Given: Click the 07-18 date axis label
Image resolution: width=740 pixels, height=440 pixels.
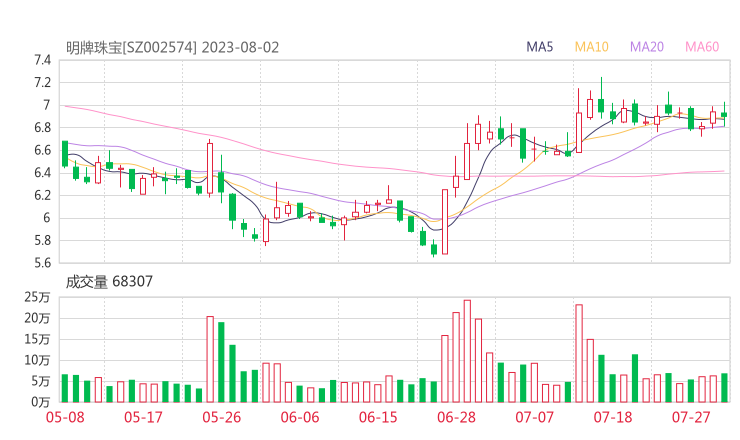Looking at the screenshot, I should (613, 417).
